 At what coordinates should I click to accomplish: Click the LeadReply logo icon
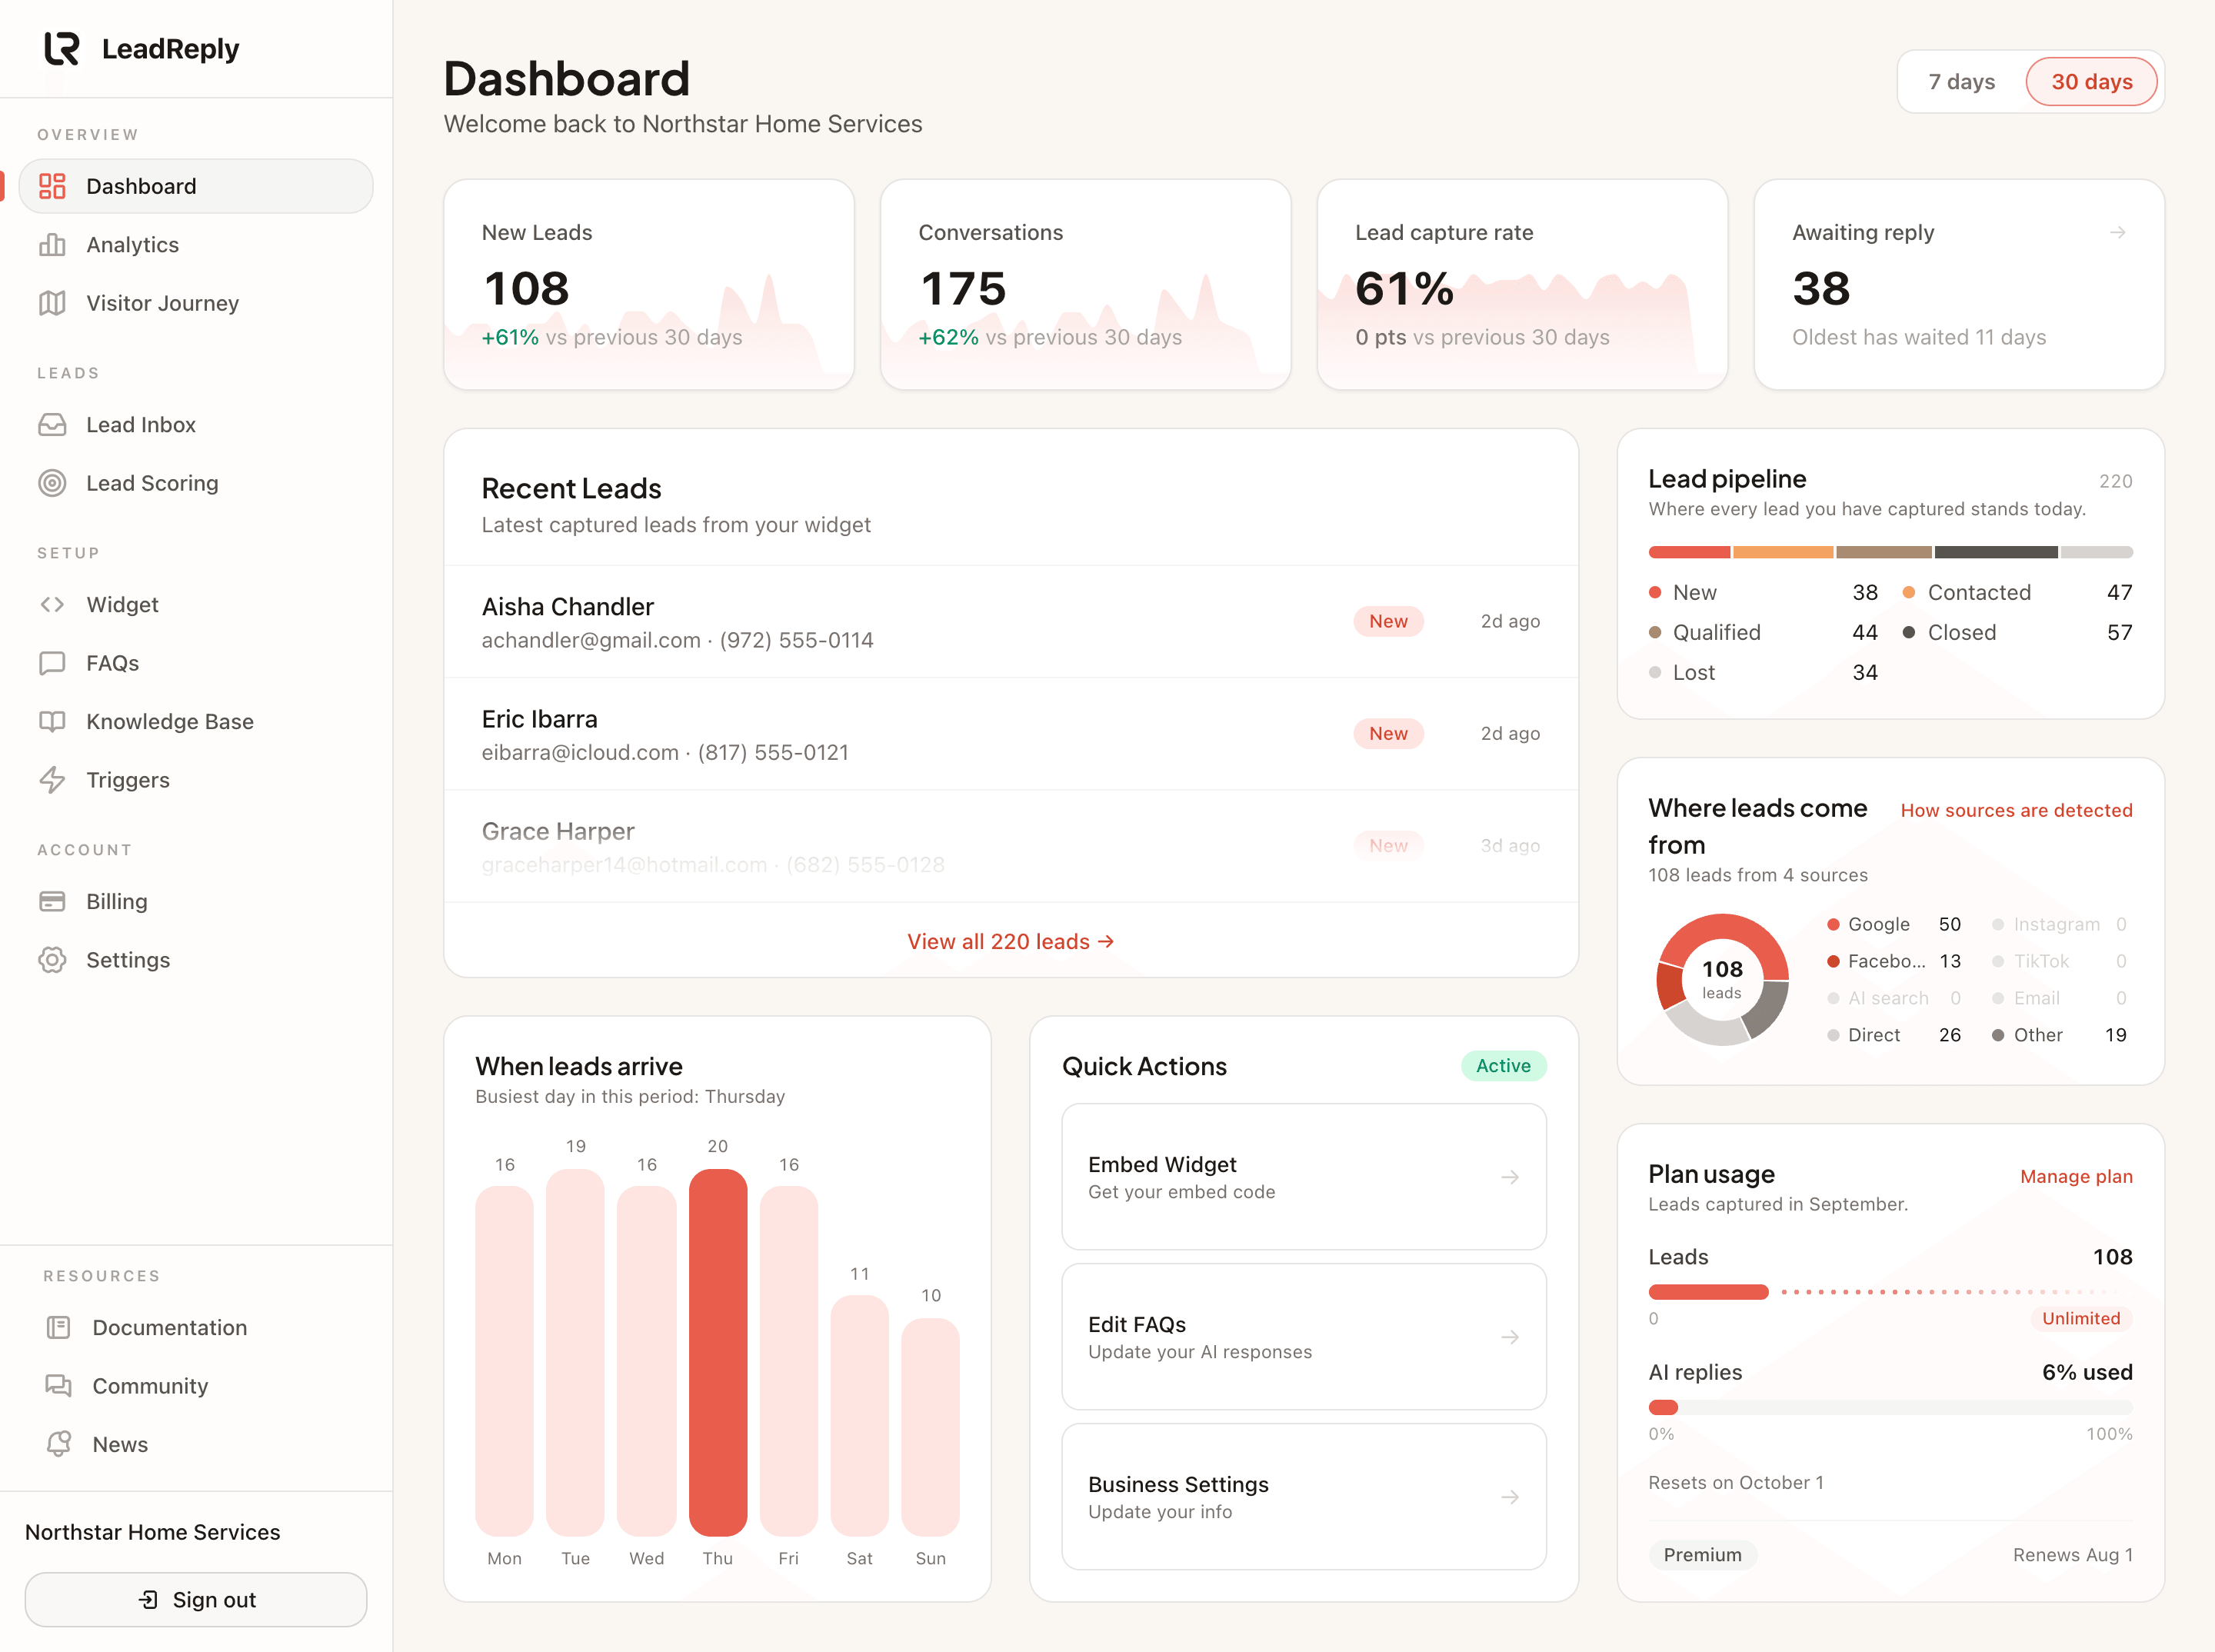(62, 48)
